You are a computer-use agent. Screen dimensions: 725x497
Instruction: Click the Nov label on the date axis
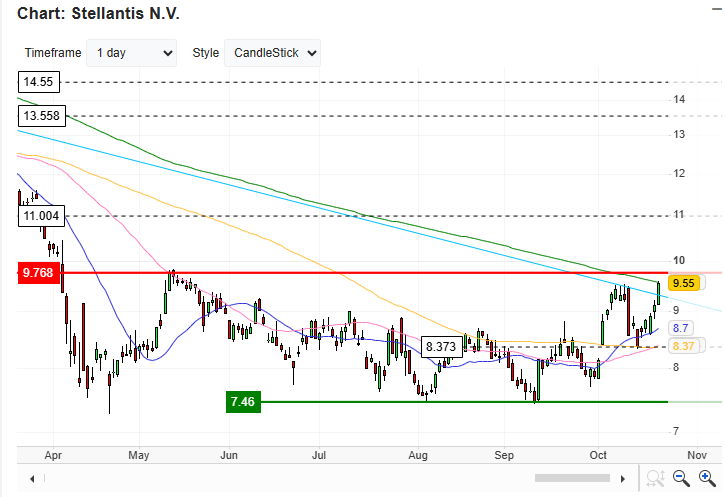(x=697, y=455)
